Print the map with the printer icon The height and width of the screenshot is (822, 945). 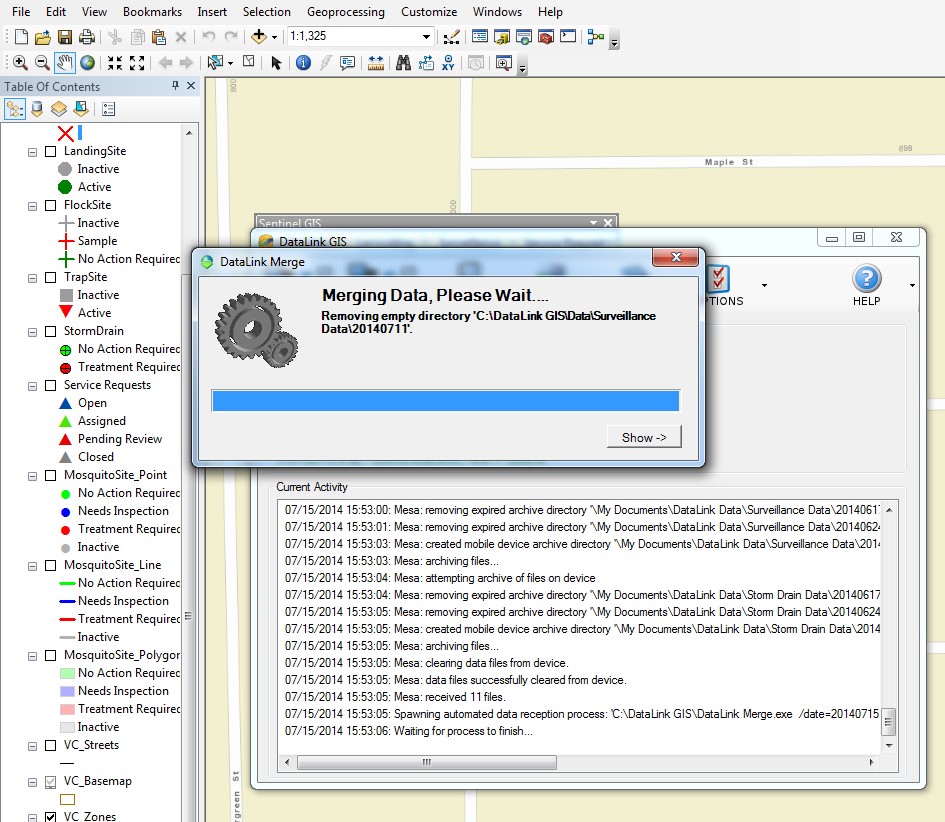tap(87, 37)
